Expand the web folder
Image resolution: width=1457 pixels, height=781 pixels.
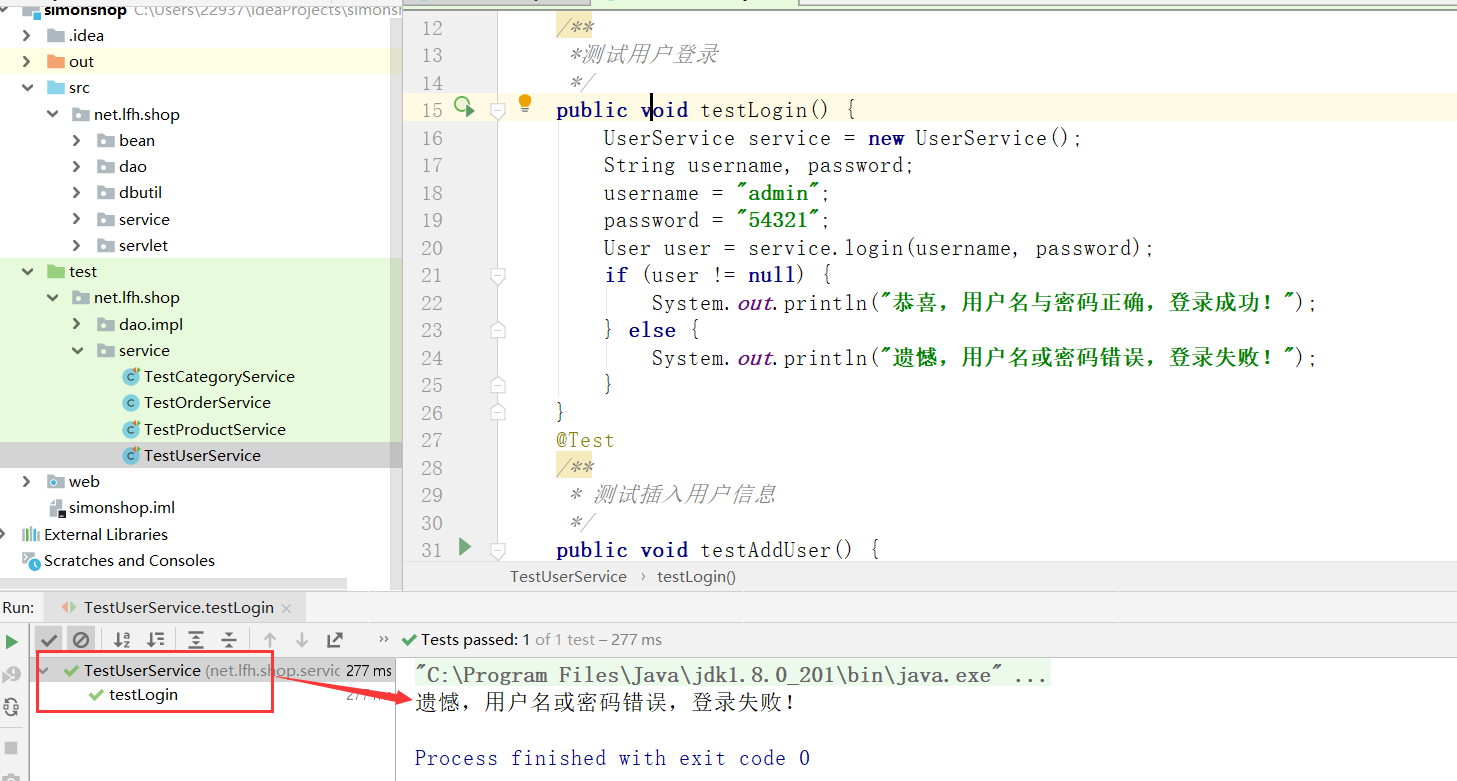(27, 482)
